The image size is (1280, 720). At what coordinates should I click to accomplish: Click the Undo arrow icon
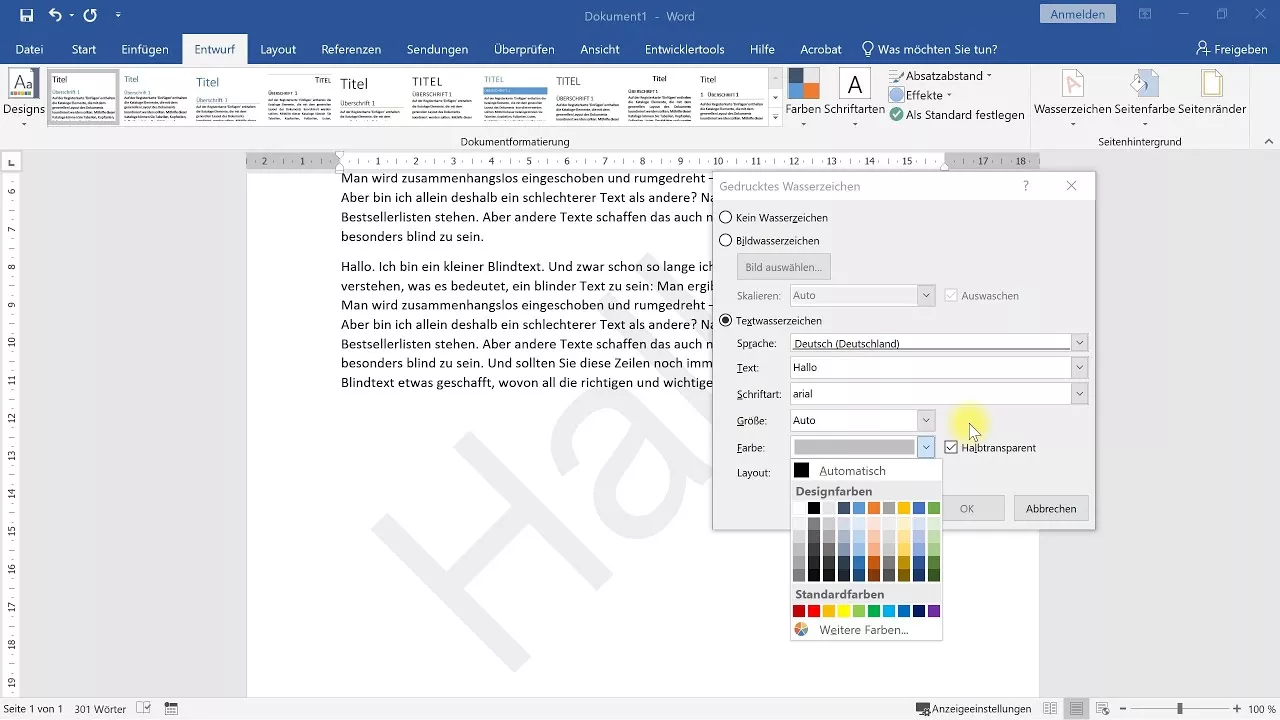coord(55,15)
